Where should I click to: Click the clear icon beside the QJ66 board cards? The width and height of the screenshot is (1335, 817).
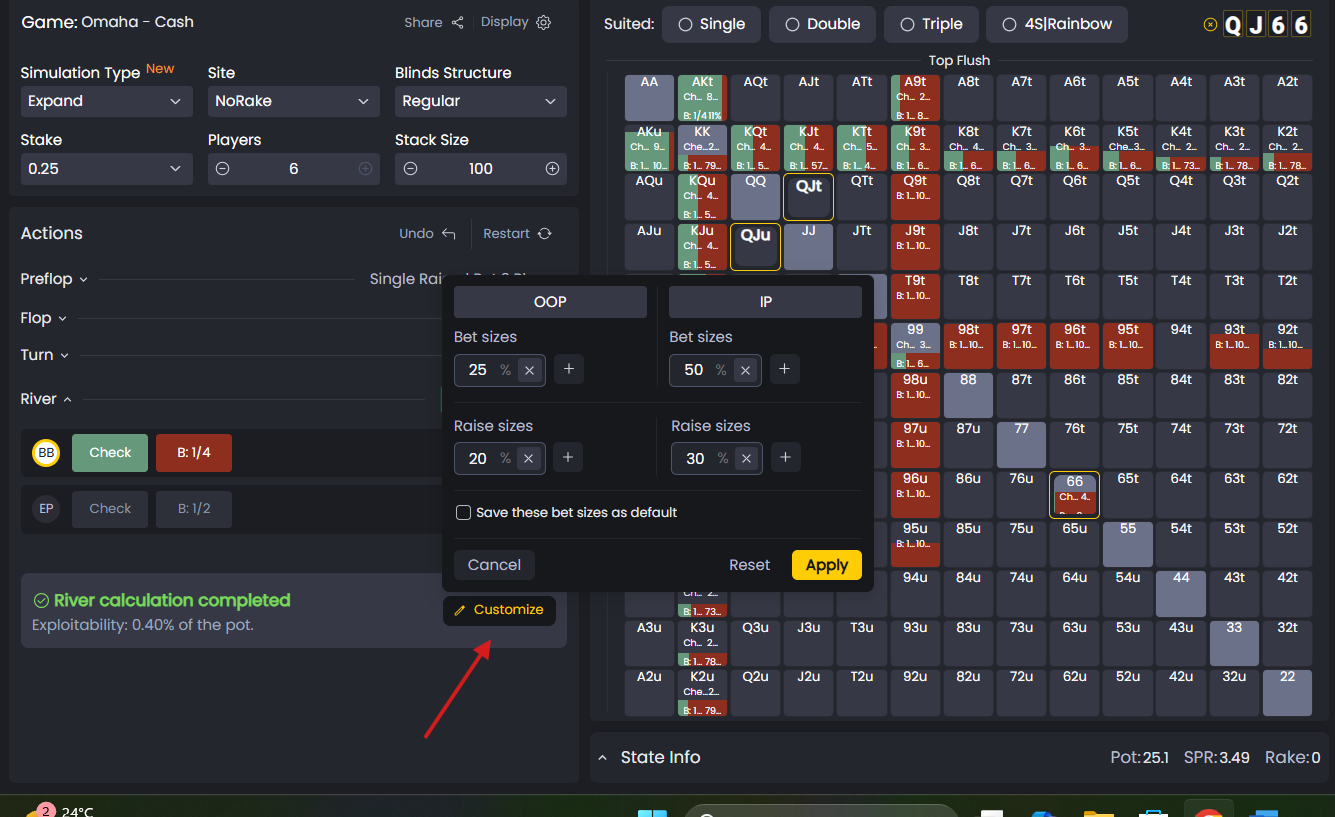(1210, 23)
